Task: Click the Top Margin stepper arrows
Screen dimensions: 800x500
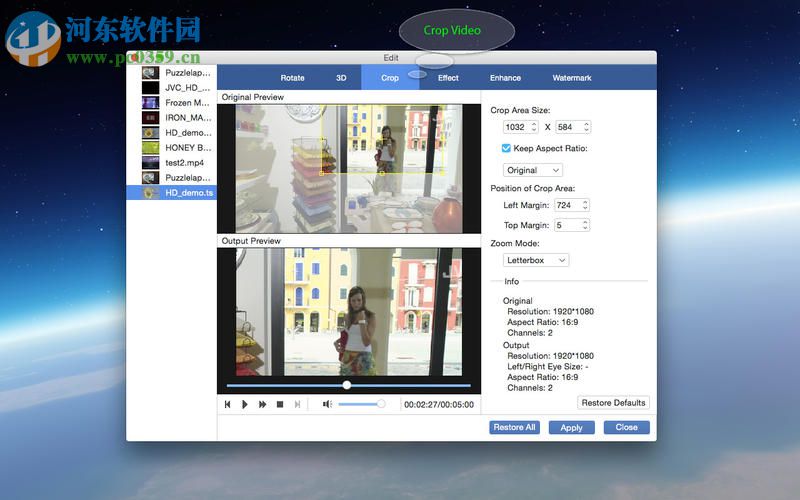Action: tap(585, 225)
